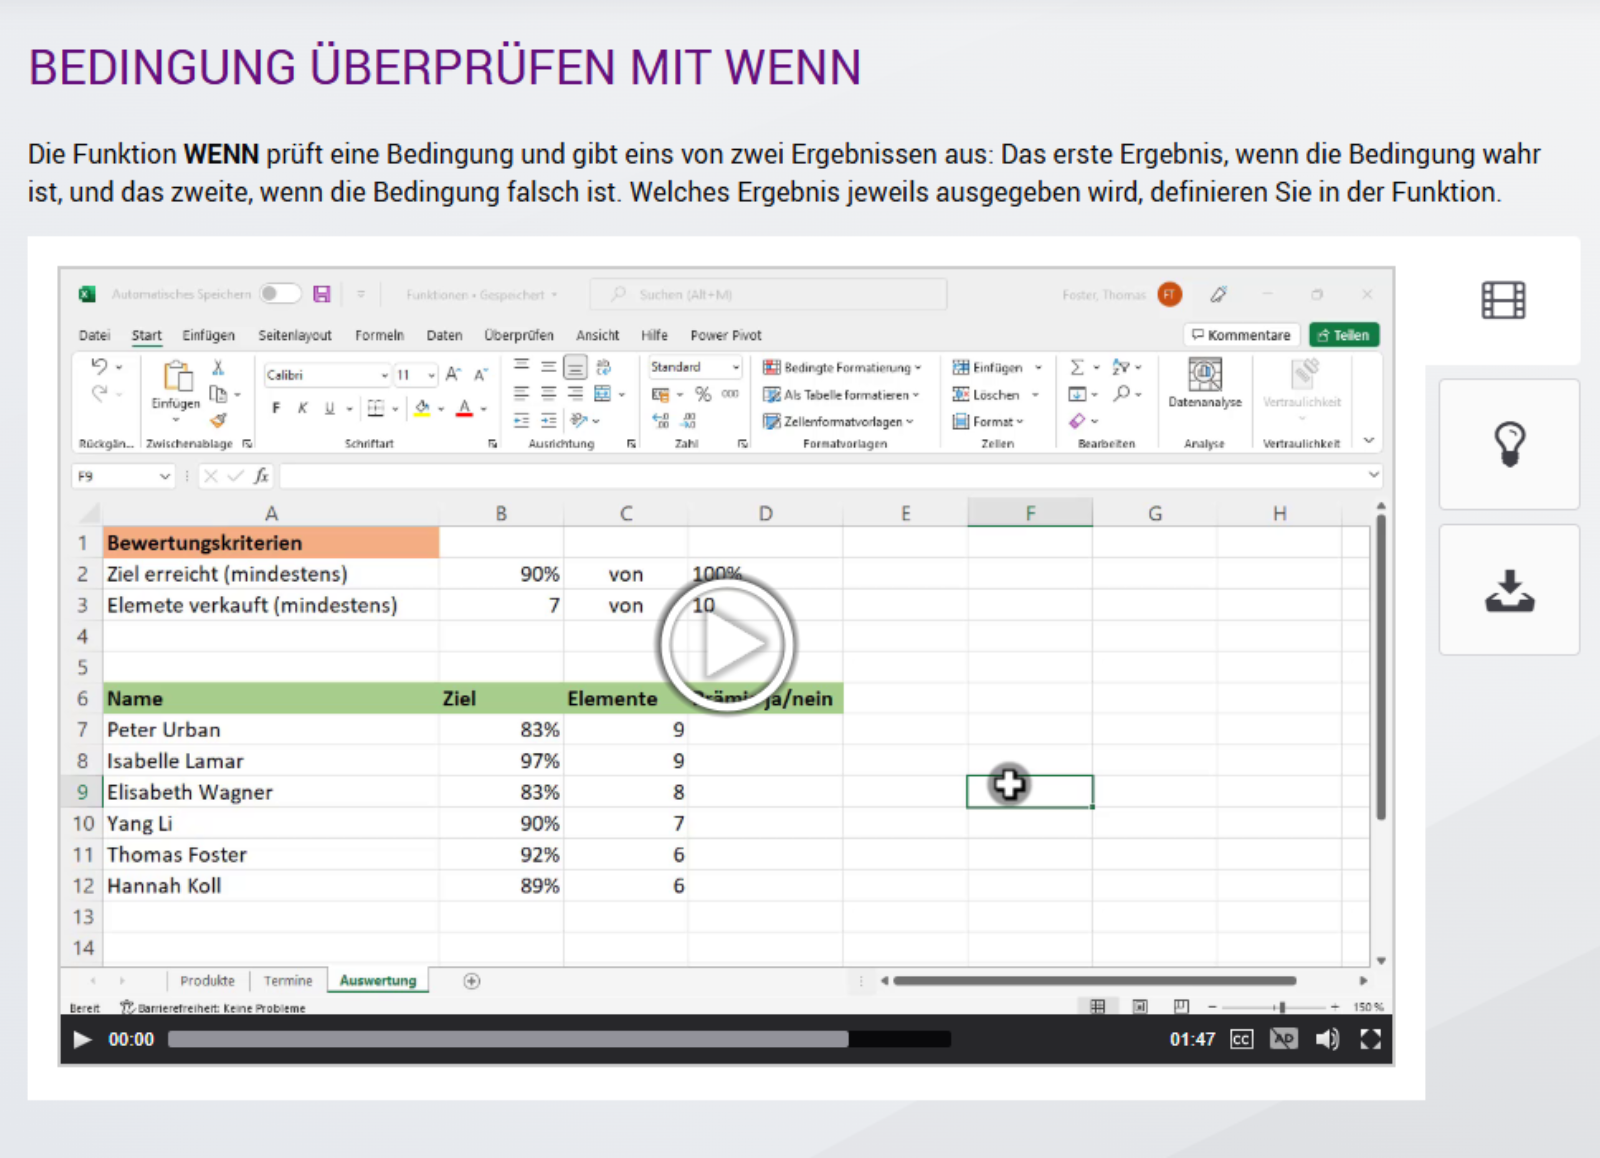Click the download icon in the sidebar
The width and height of the screenshot is (1600, 1158).
tap(1509, 591)
